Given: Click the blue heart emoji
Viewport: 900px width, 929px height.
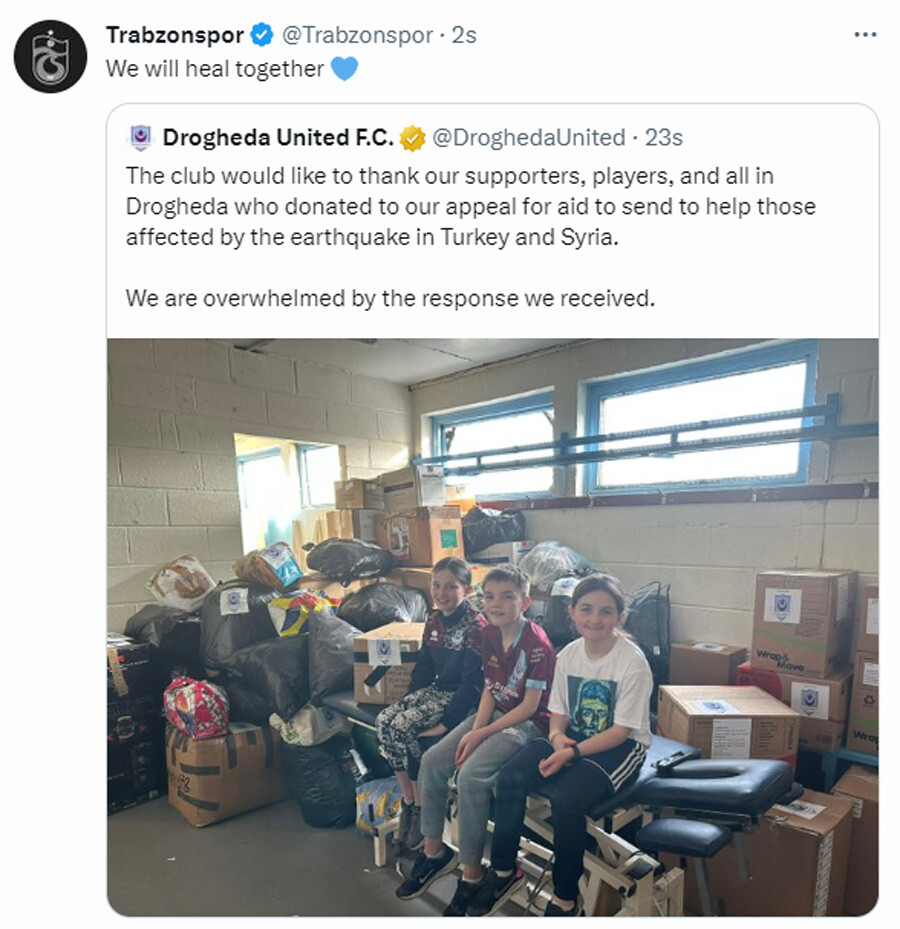Looking at the screenshot, I should pyautogui.click(x=344, y=68).
